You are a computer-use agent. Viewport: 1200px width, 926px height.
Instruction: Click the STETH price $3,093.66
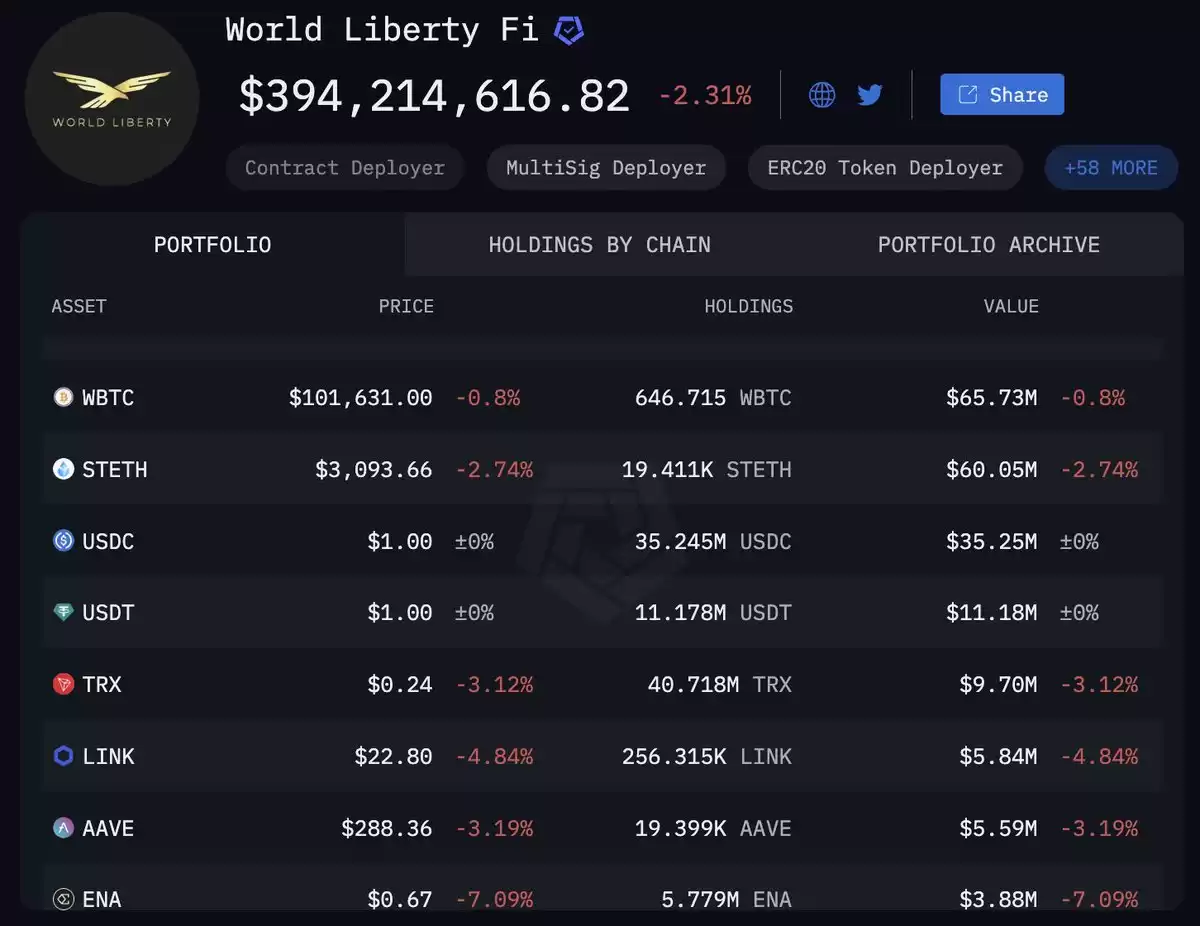[x=374, y=469]
